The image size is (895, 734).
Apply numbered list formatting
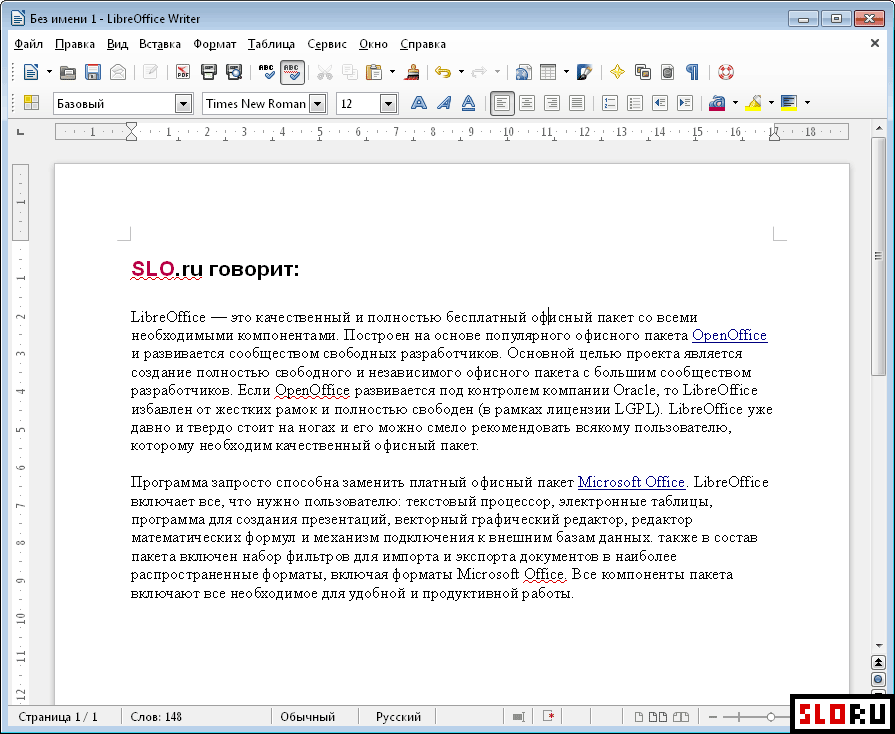[x=610, y=103]
